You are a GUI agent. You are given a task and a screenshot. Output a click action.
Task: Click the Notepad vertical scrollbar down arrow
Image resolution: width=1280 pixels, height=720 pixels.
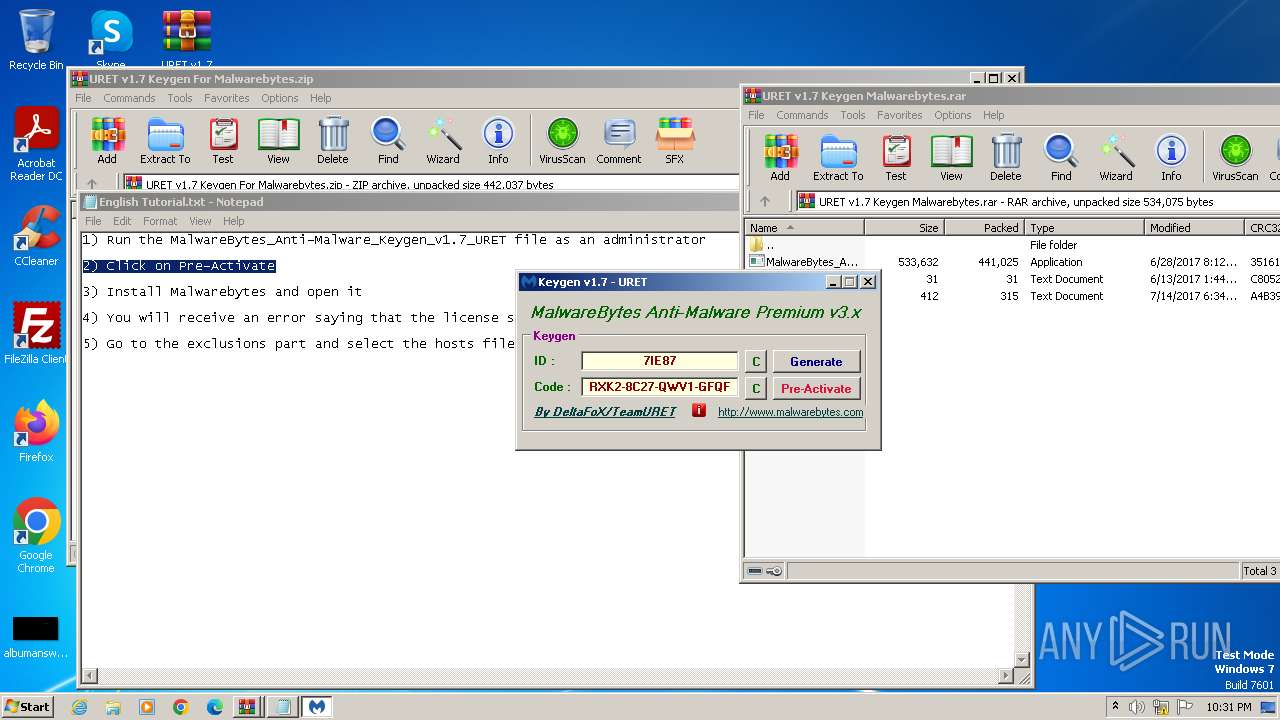click(x=1021, y=659)
